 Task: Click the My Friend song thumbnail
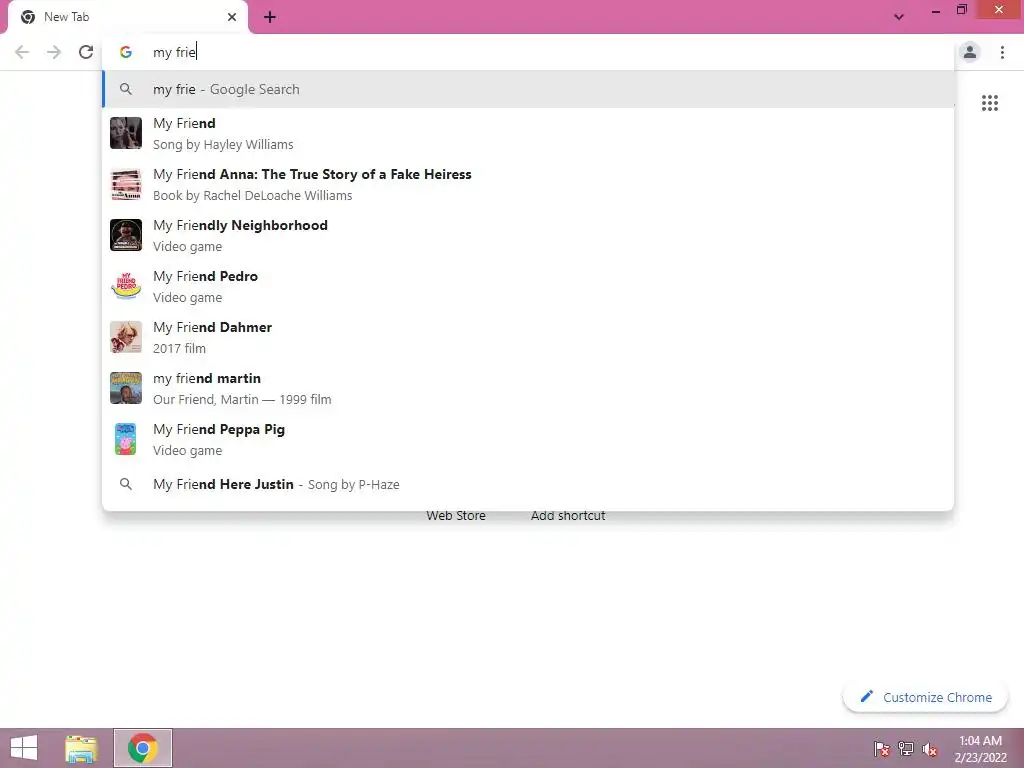click(x=126, y=133)
